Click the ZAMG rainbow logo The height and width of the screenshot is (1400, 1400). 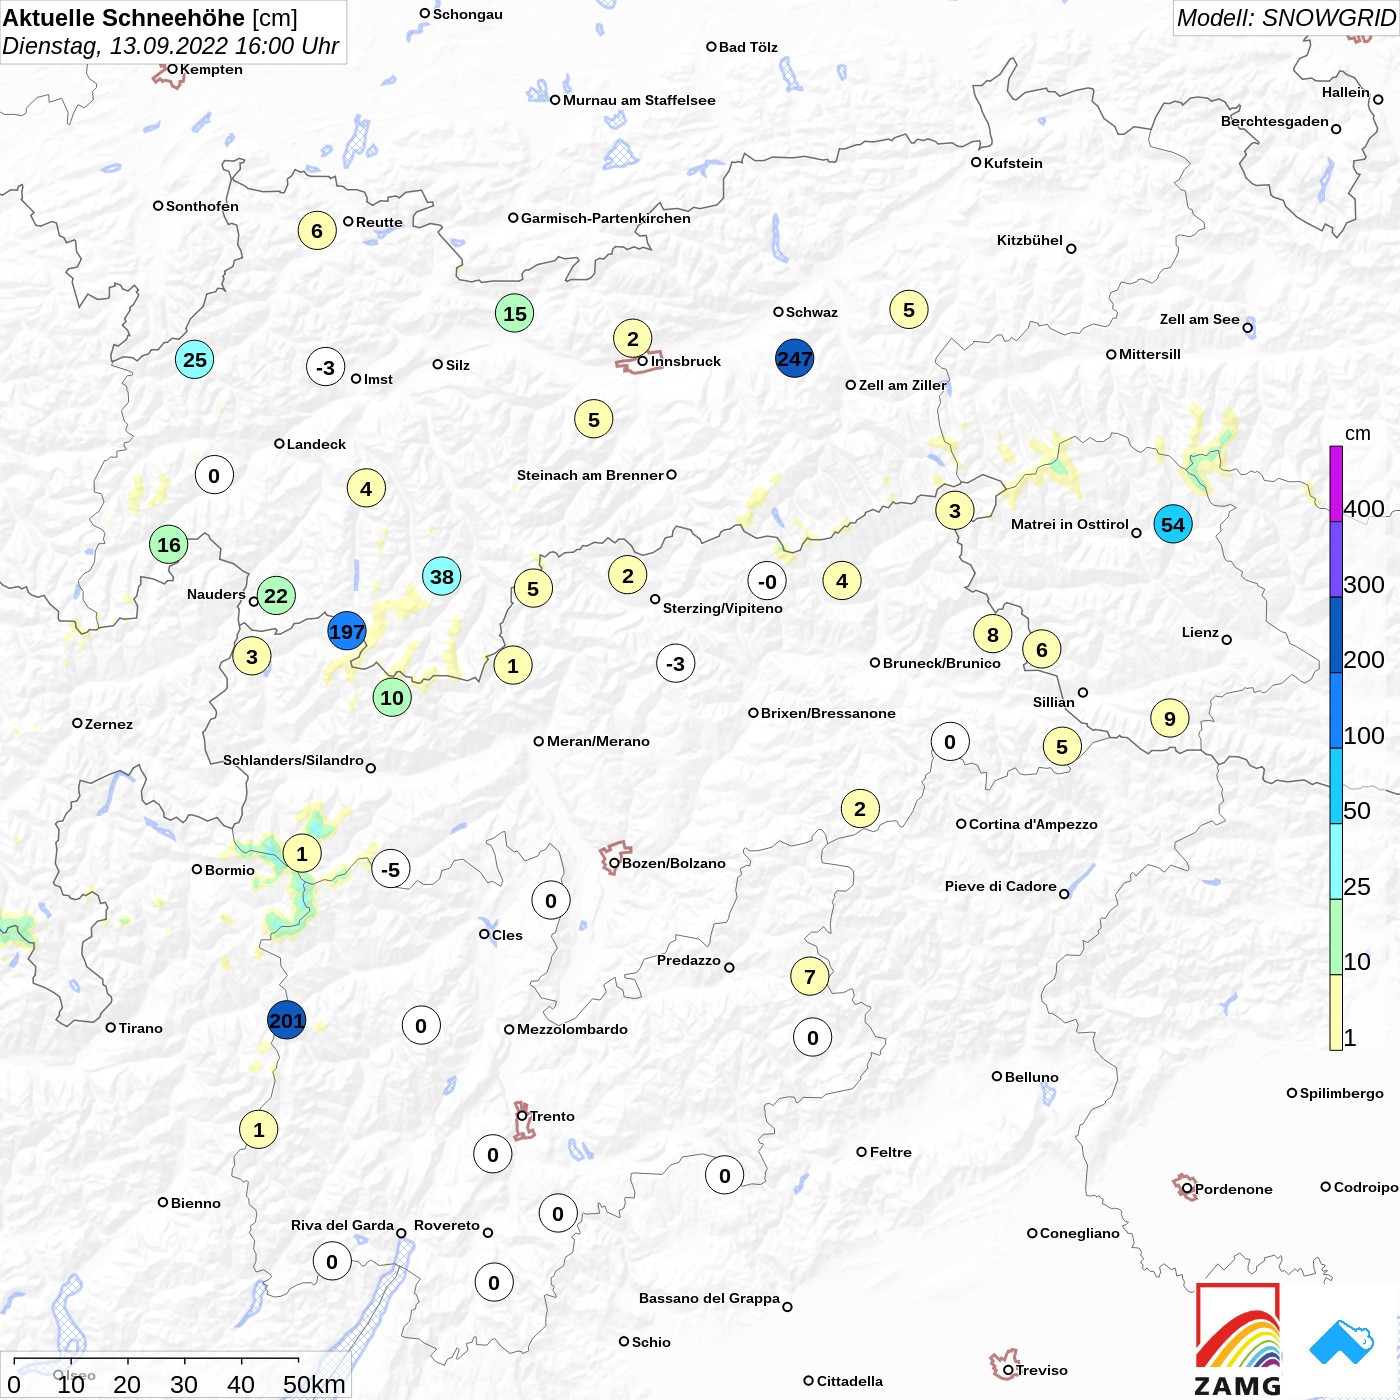pyautogui.click(x=1238, y=1338)
